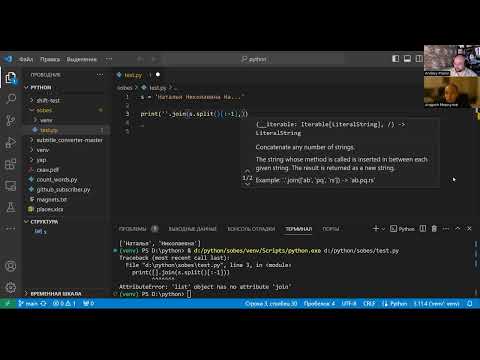The height and width of the screenshot is (360, 480).
Task: Expand the top-level venv folder
Action: tap(42, 150)
